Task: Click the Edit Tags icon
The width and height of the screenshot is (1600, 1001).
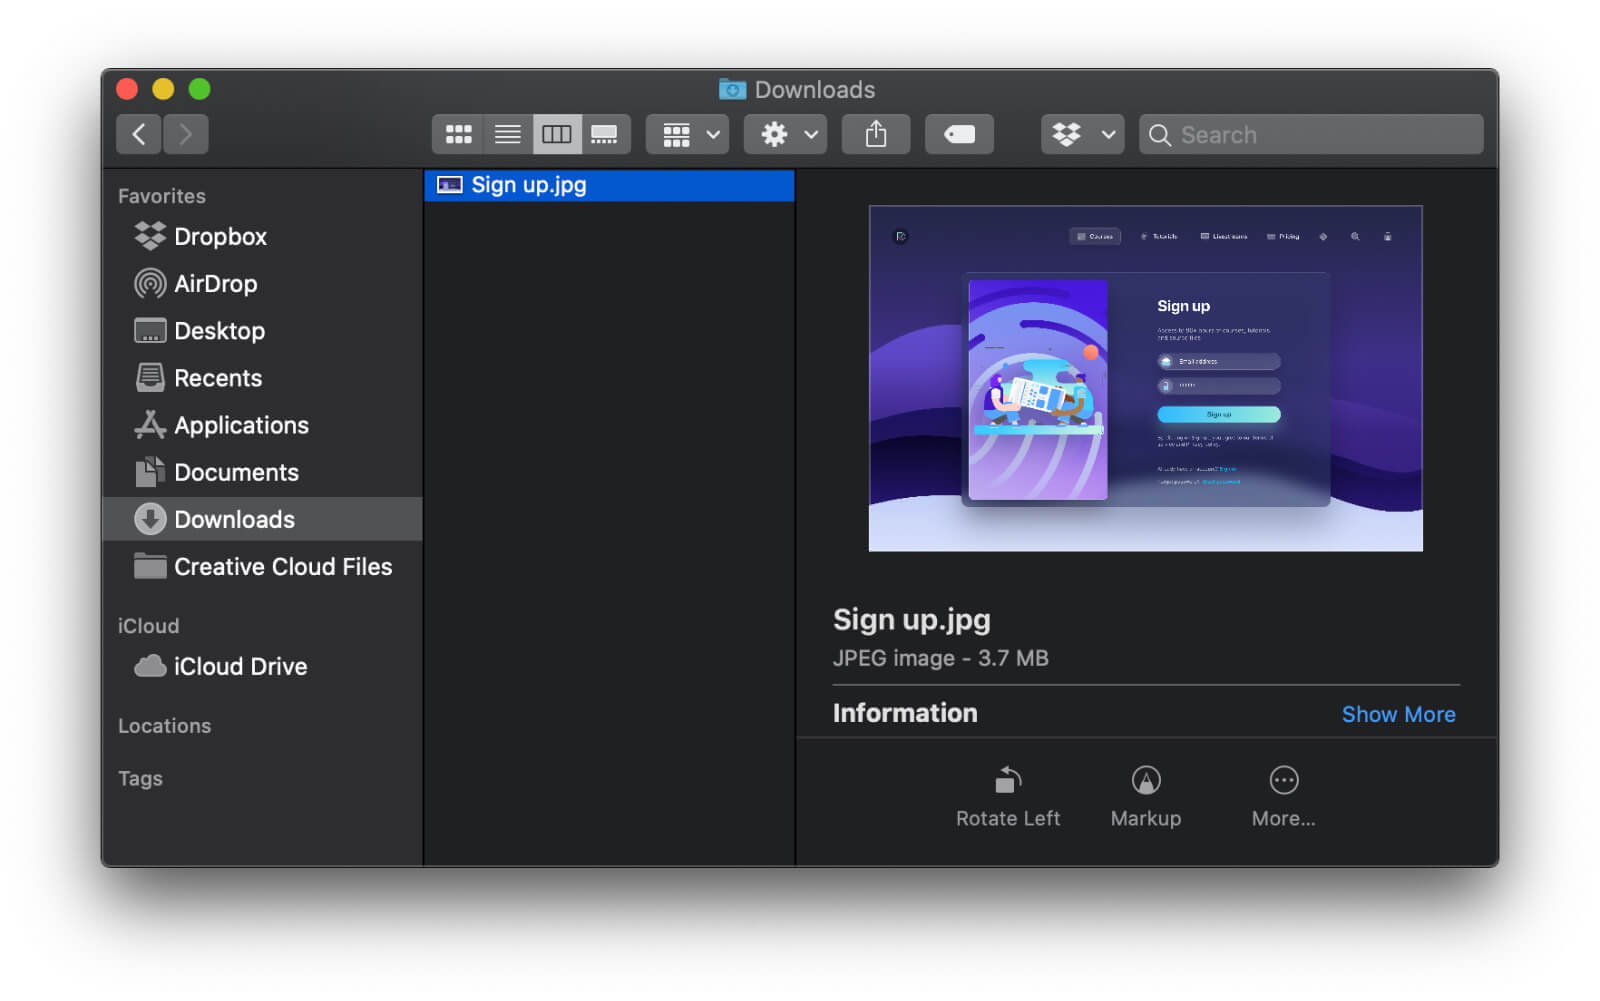Action: (x=958, y=134)
